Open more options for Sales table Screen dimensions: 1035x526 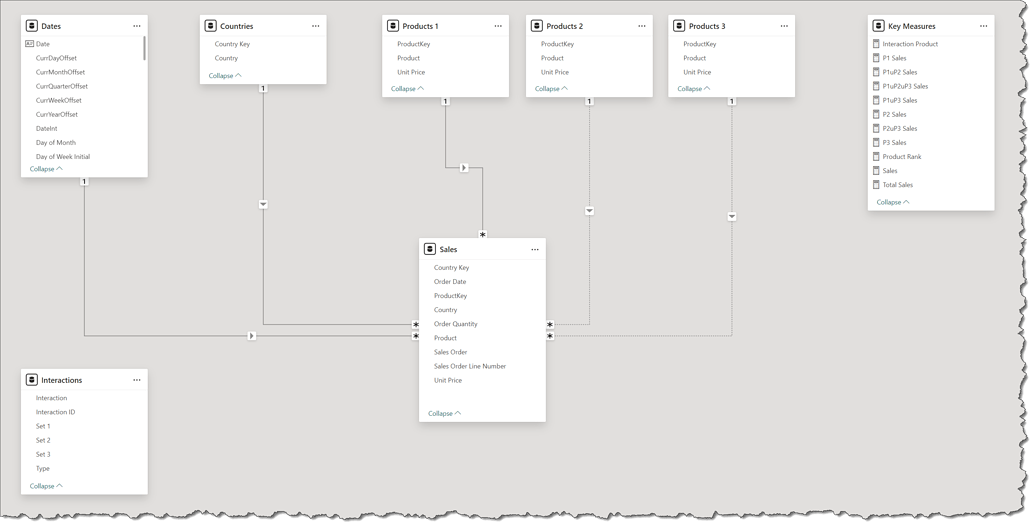tap(535, 249)
